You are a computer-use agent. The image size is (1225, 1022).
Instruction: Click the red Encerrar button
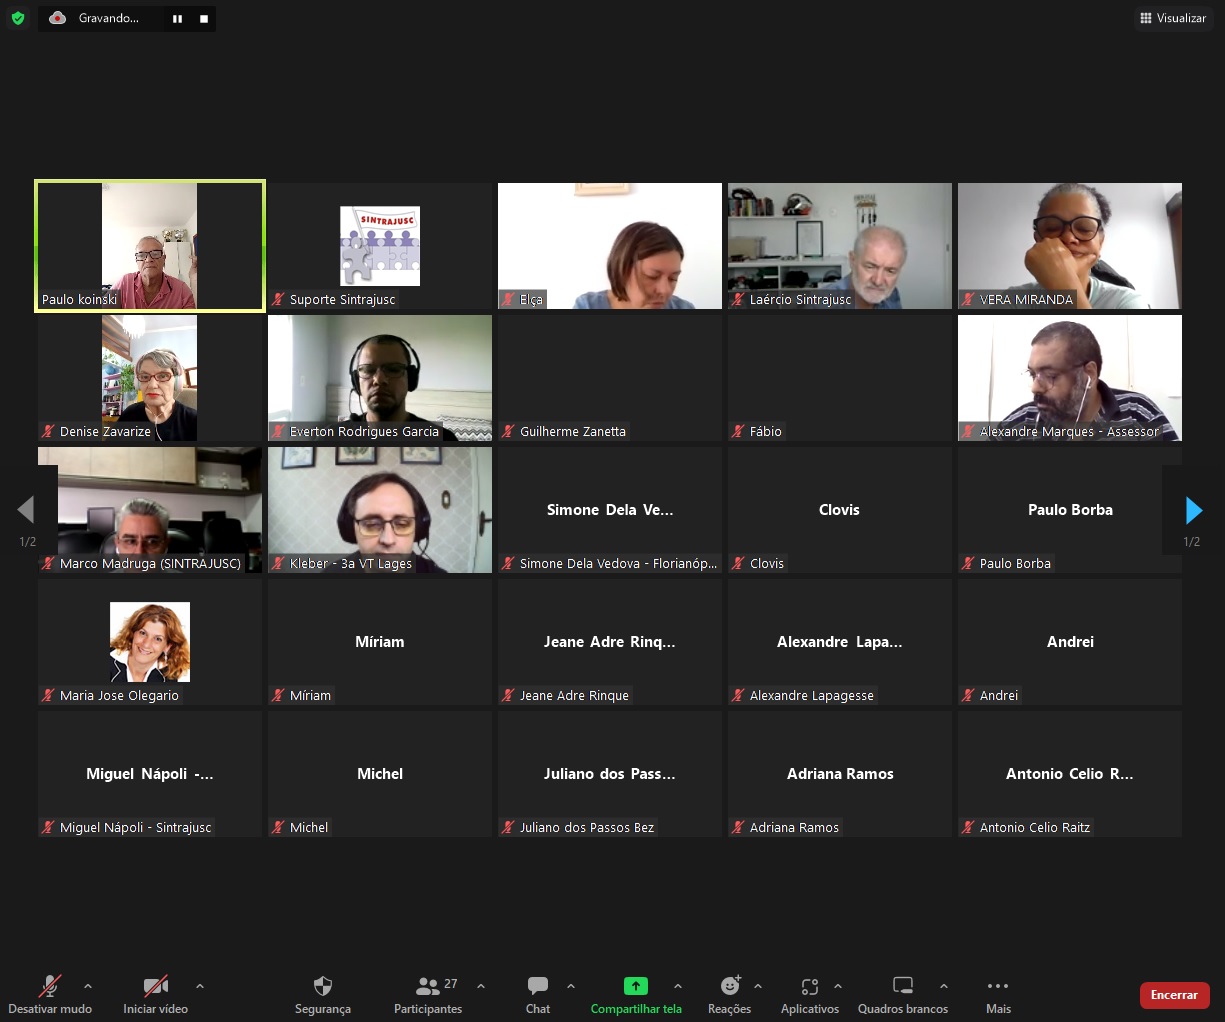coord(1174,995)
